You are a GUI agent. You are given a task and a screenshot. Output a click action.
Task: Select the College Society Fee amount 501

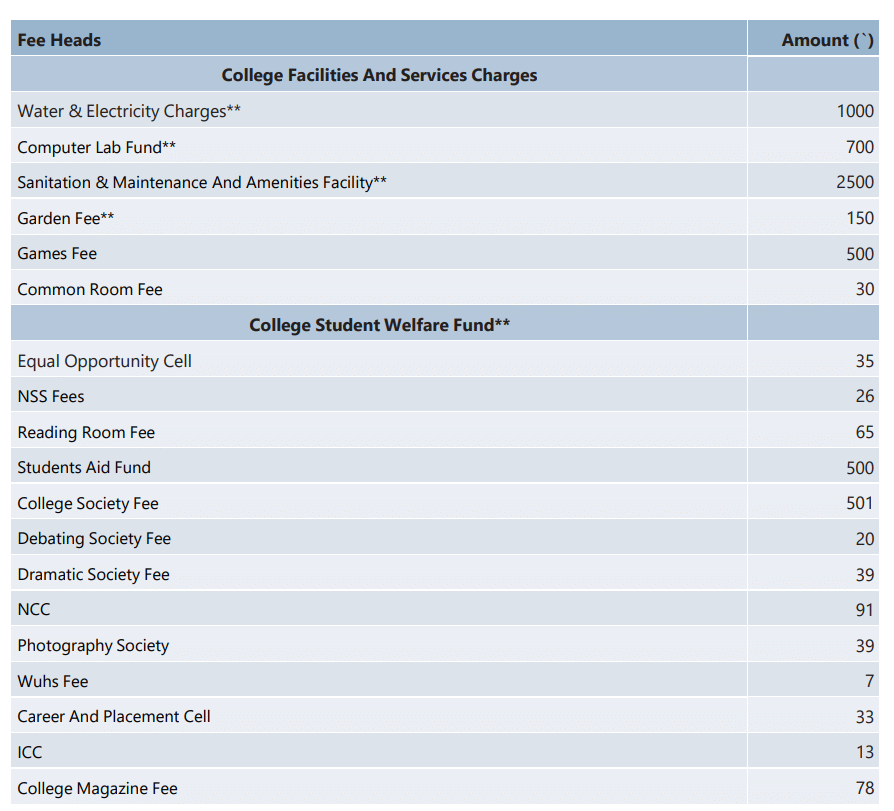point(859,503)
